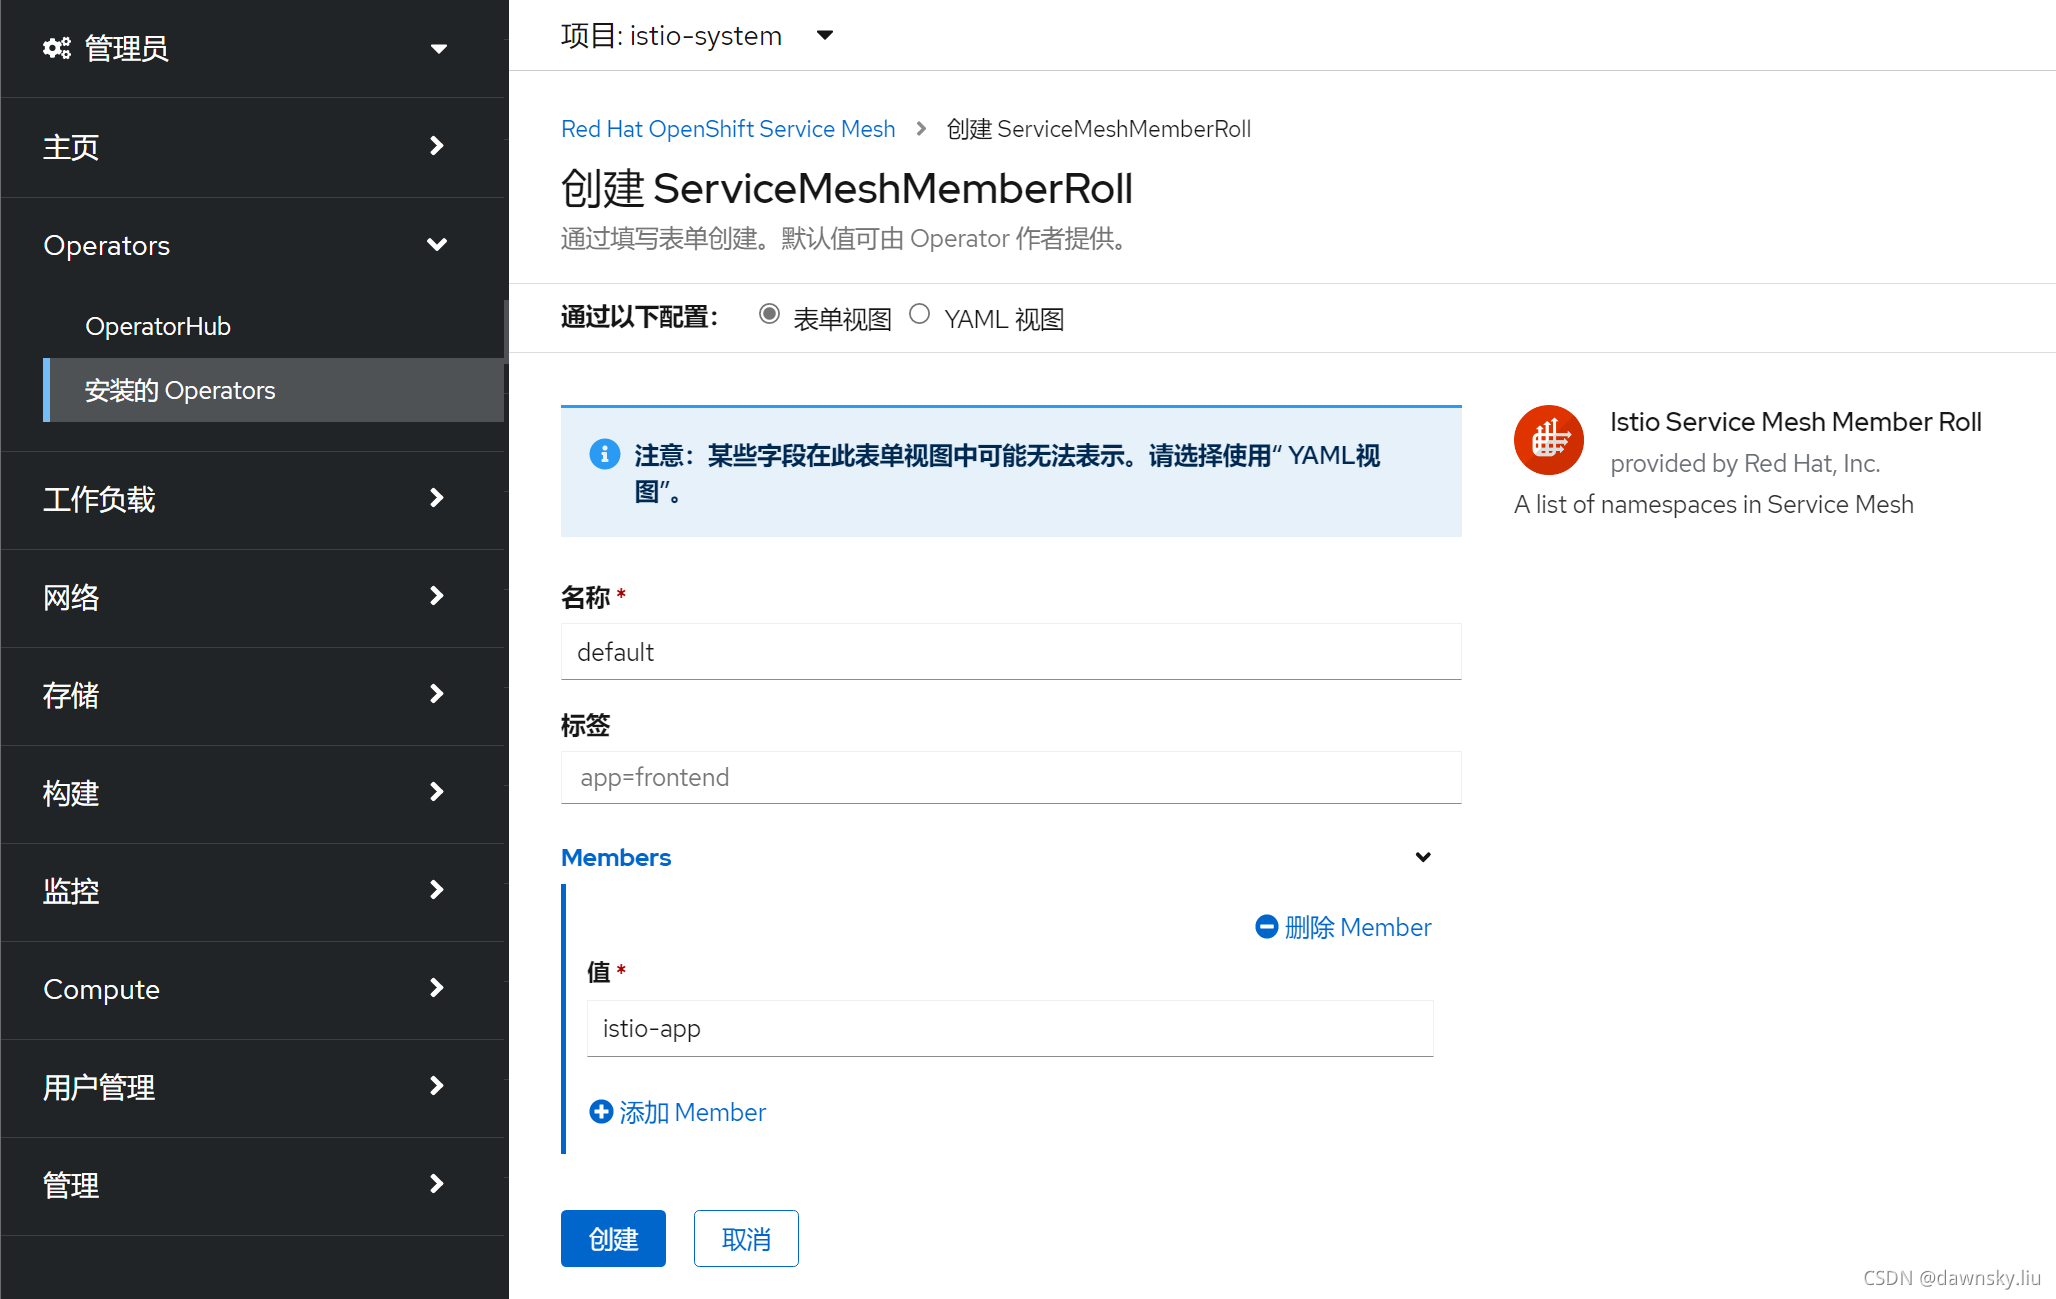Click the Istio Service Mesh logo icon
Viewport: 2056px width, 1299px height.
tap(1548, 440)
